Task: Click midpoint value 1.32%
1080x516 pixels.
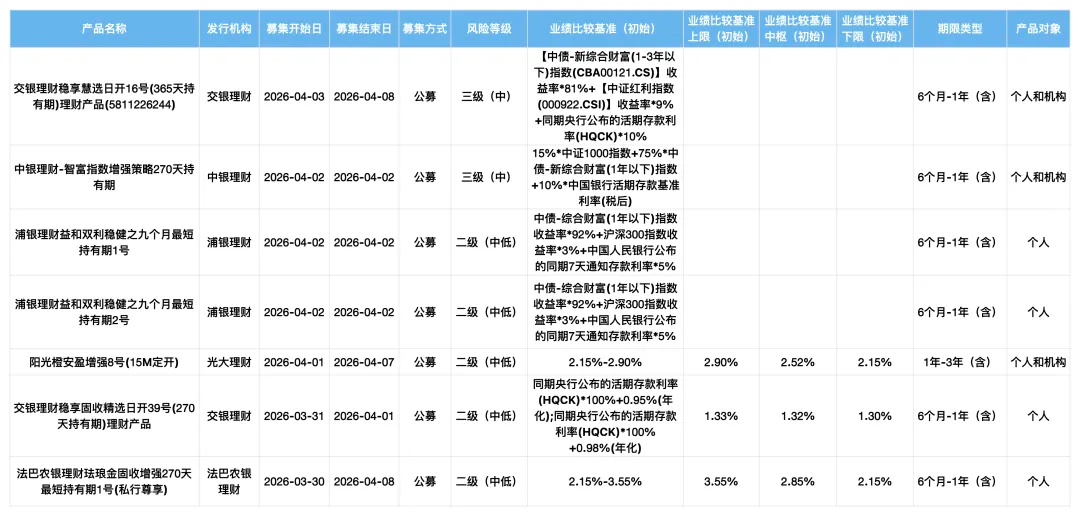Action: tap(798, 416)
